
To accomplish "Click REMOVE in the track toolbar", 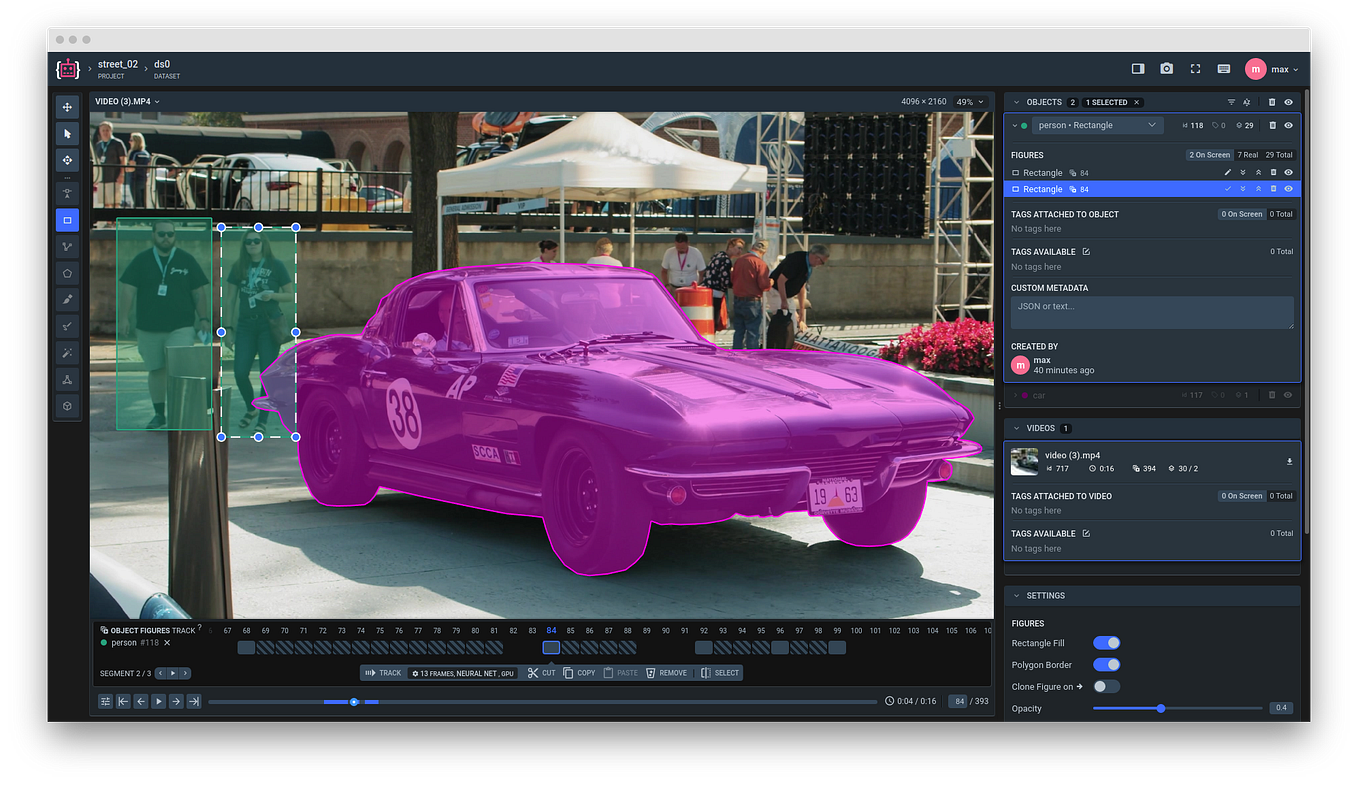I will [x=666, y=673].
